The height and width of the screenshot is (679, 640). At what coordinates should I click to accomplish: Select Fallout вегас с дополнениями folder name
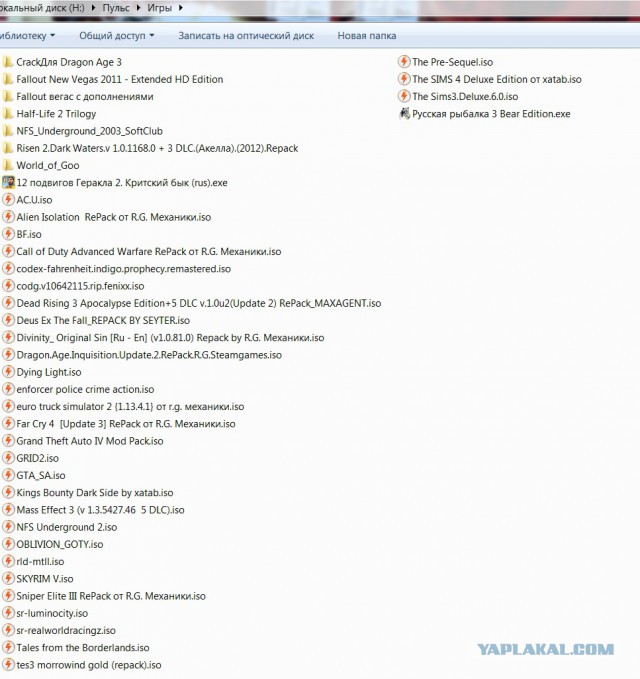pyautogui.click(x=85, y=97)
